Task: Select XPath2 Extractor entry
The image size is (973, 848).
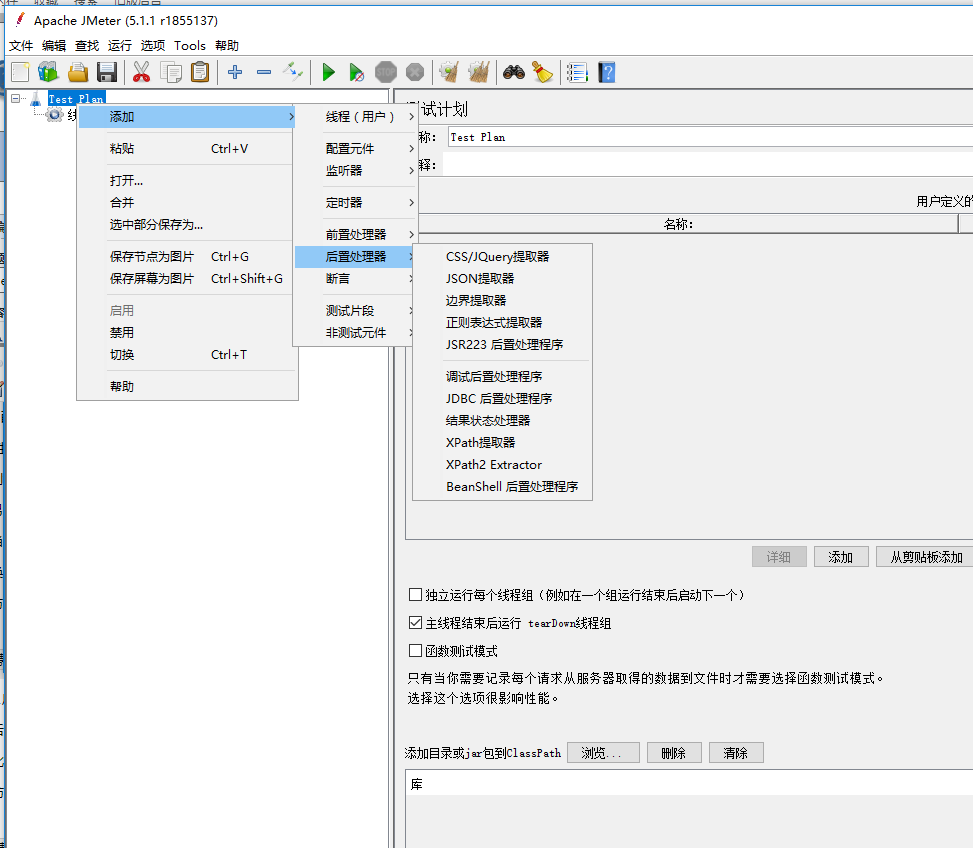Action: (502, 465)
